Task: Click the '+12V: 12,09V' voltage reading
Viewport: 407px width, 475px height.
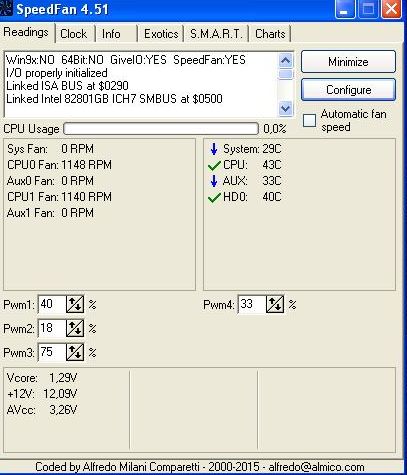Action: click(x=42, y=394)
